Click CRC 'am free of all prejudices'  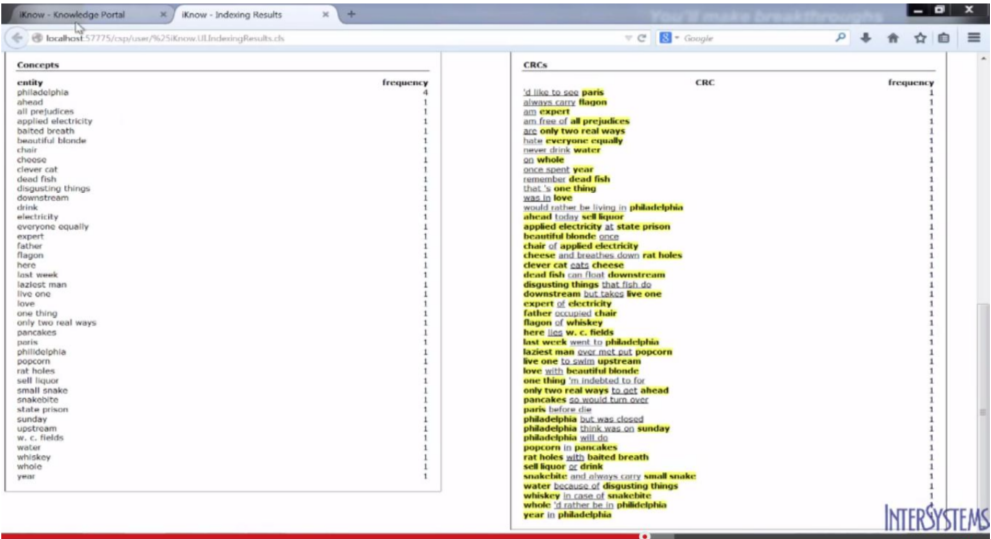(x=576, y=121)
